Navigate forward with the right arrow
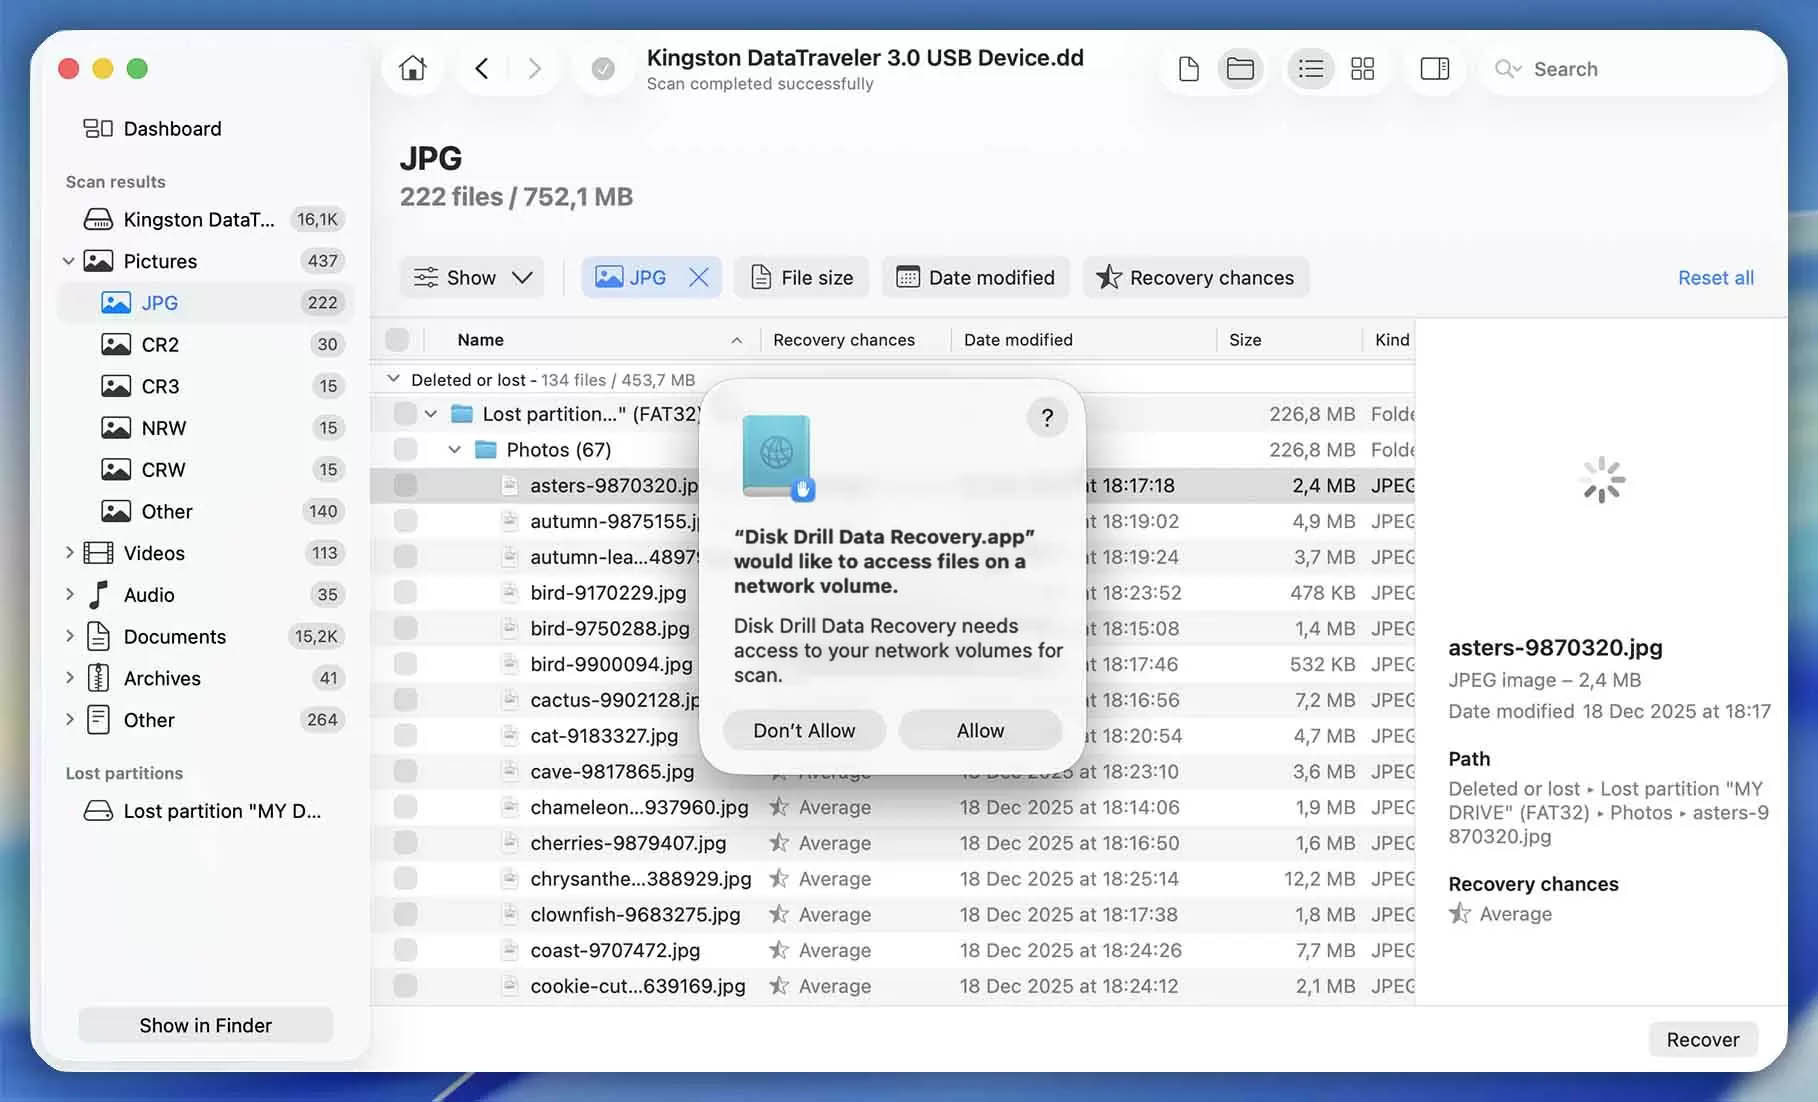The height and width of the screenshot is (1102, 1818). click(535, 68)
